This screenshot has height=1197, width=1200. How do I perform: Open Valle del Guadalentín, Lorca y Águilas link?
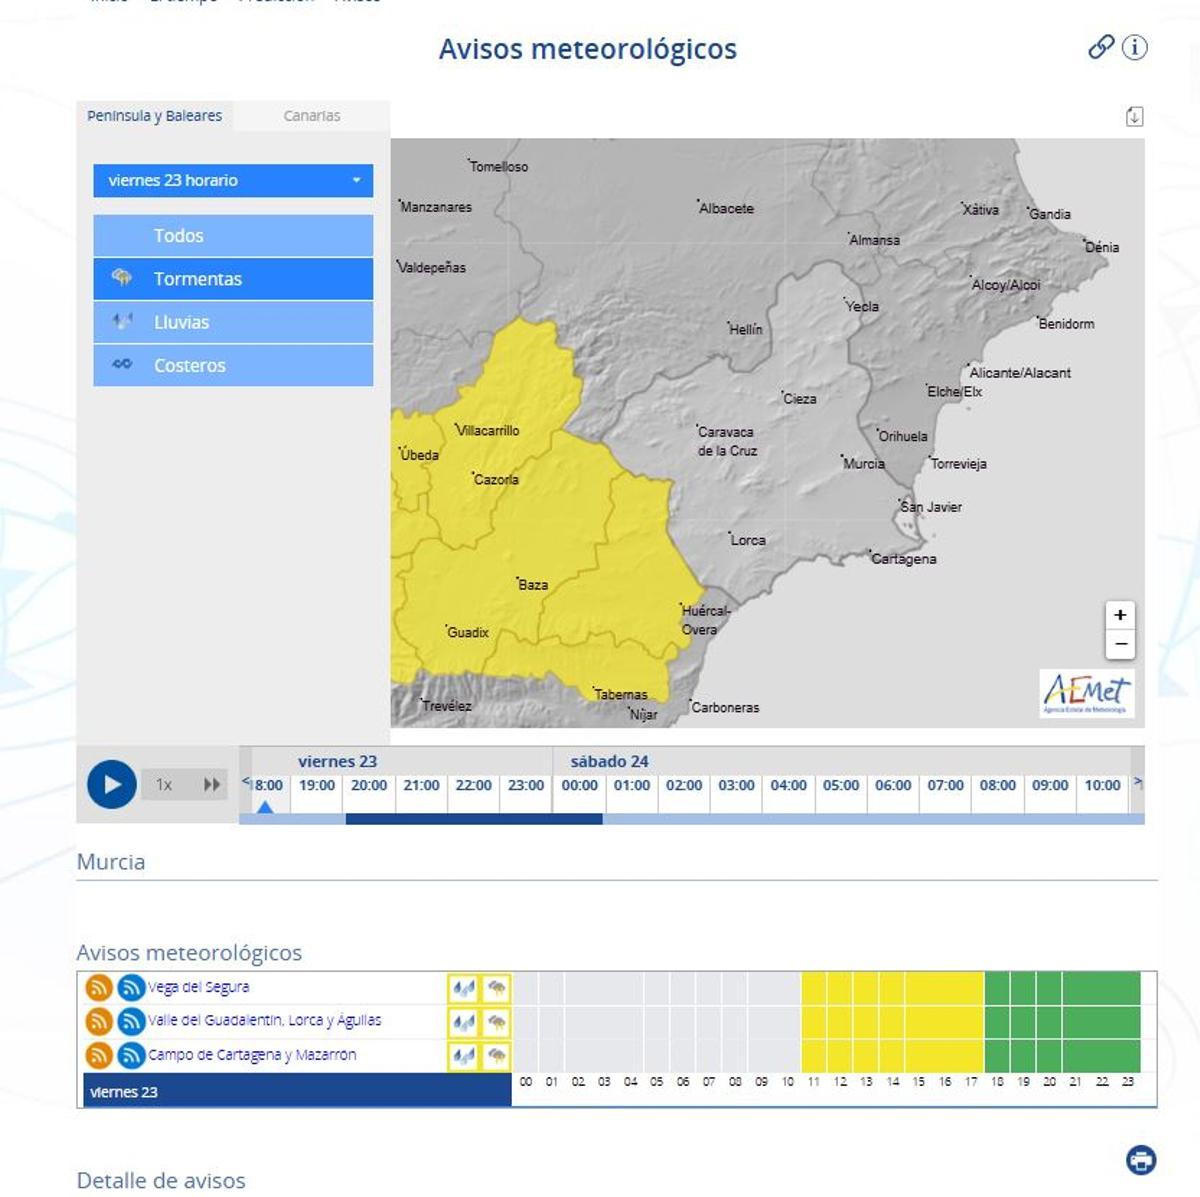(x=265, y=1020)
